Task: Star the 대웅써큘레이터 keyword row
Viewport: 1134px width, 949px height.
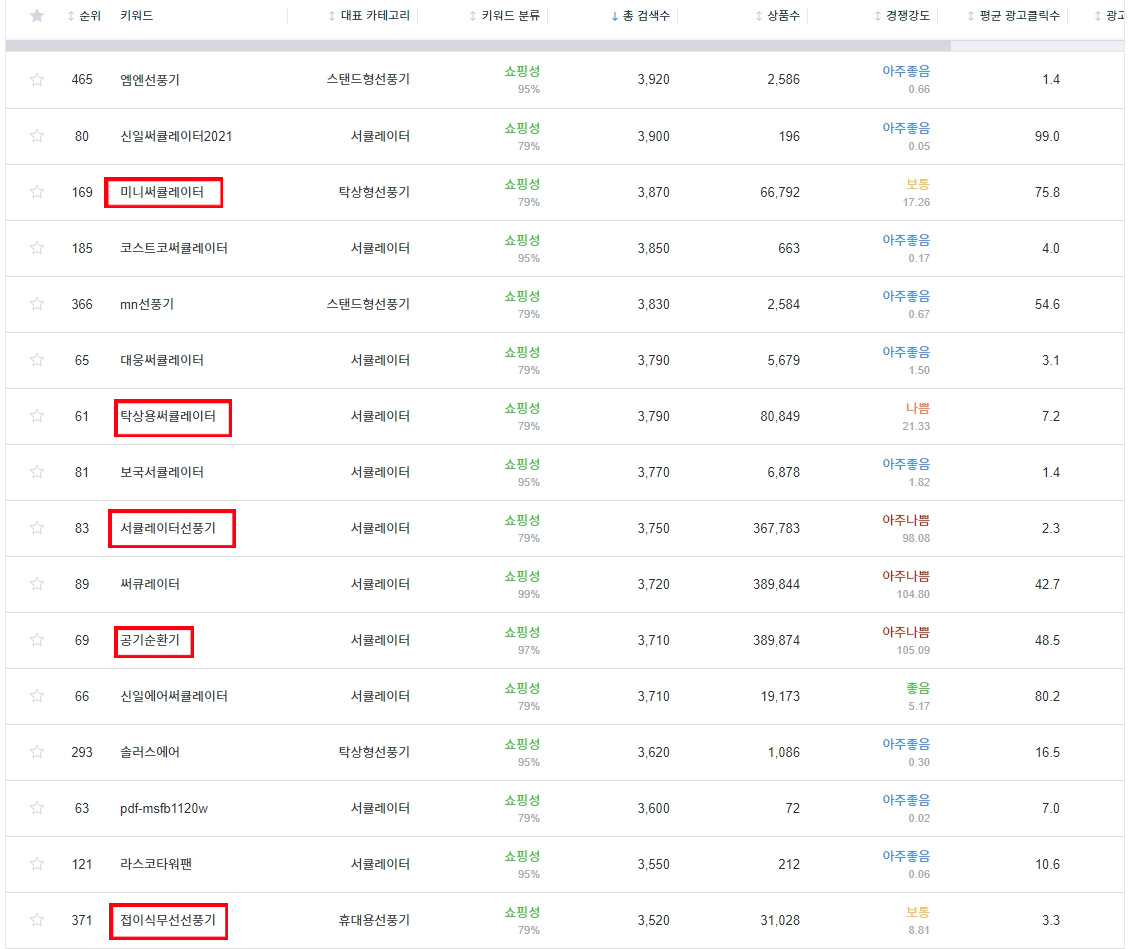Action: click(x=37, y=360)
